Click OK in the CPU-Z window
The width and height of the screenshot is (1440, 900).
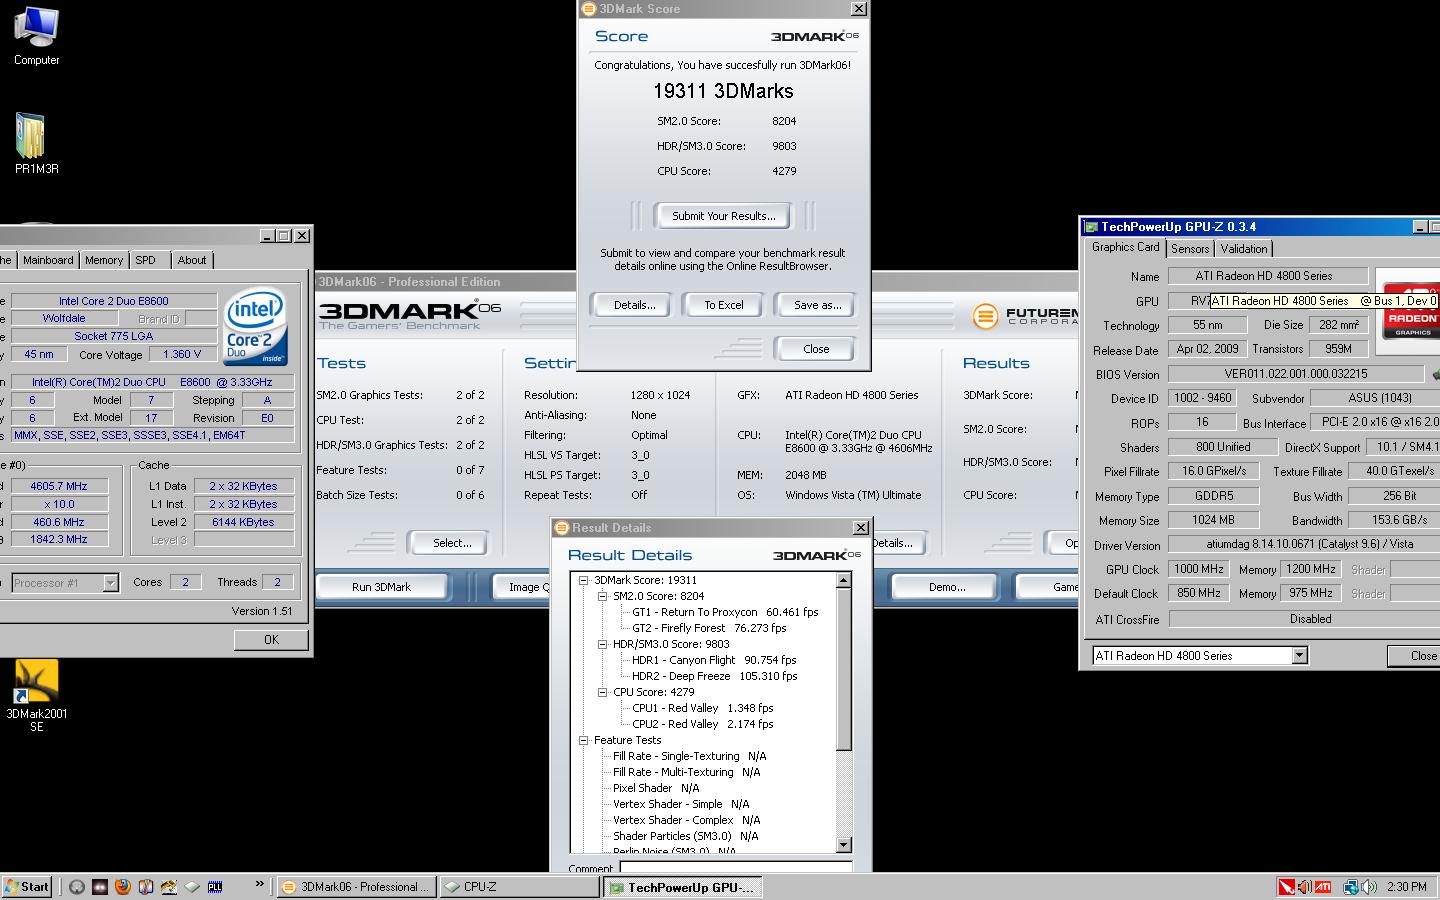pyautogui.click(x=271, y=640)
